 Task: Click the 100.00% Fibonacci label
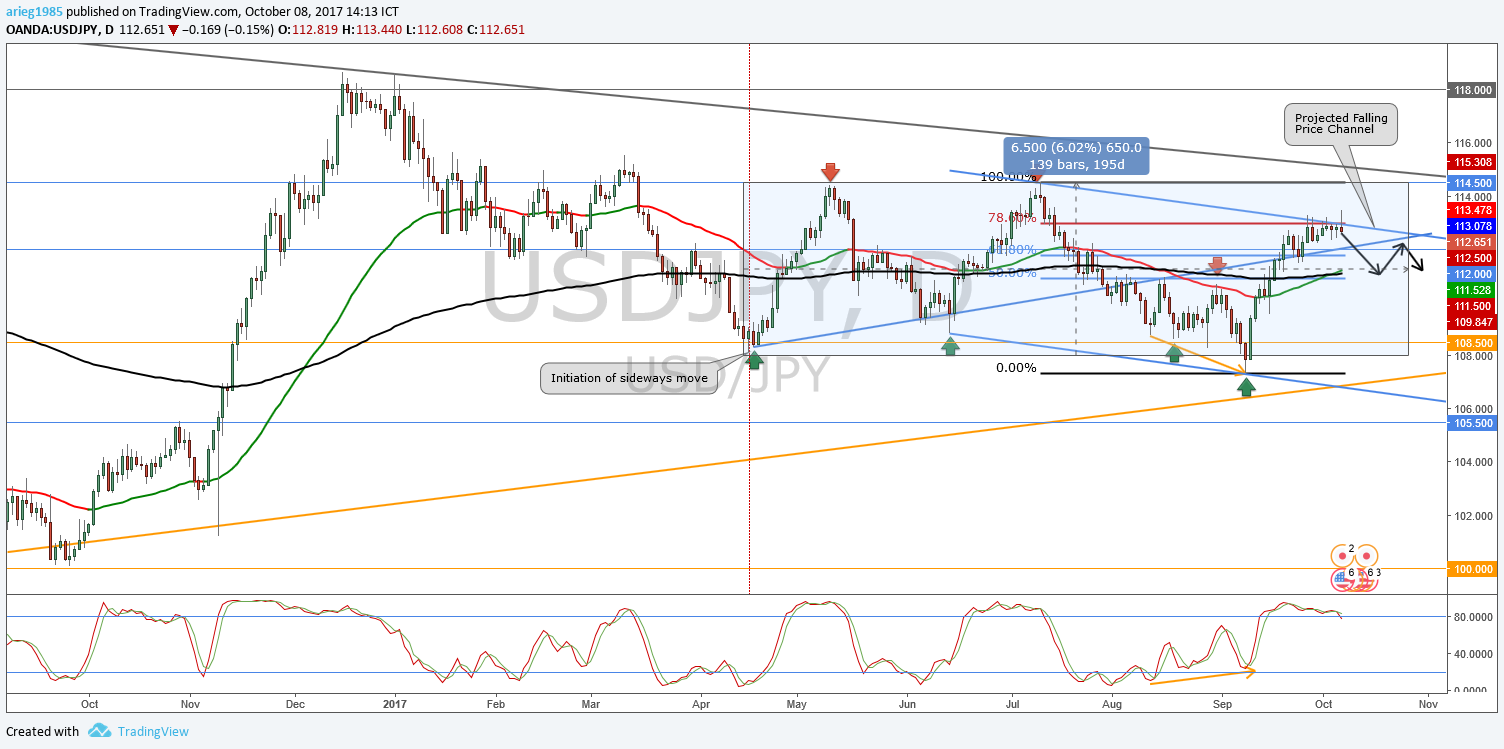pos(1008,177)
